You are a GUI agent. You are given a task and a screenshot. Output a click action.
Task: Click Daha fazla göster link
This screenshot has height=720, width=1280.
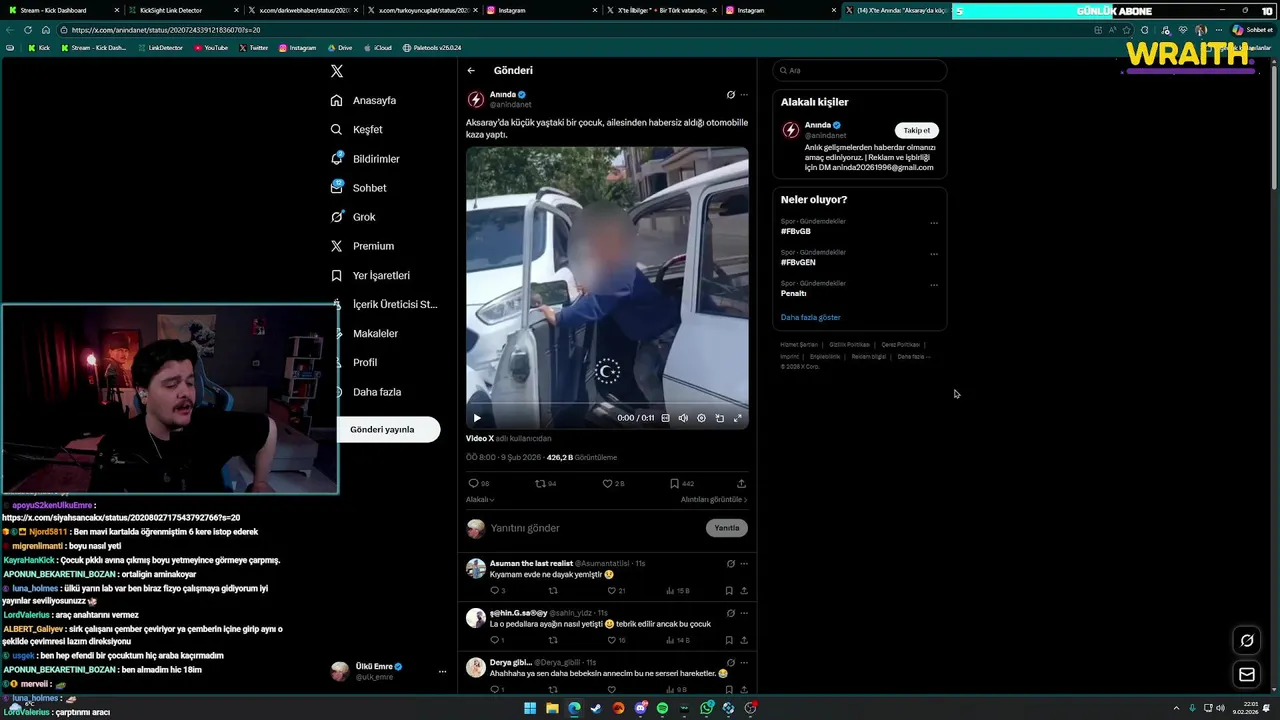click(x=811, y=317)
